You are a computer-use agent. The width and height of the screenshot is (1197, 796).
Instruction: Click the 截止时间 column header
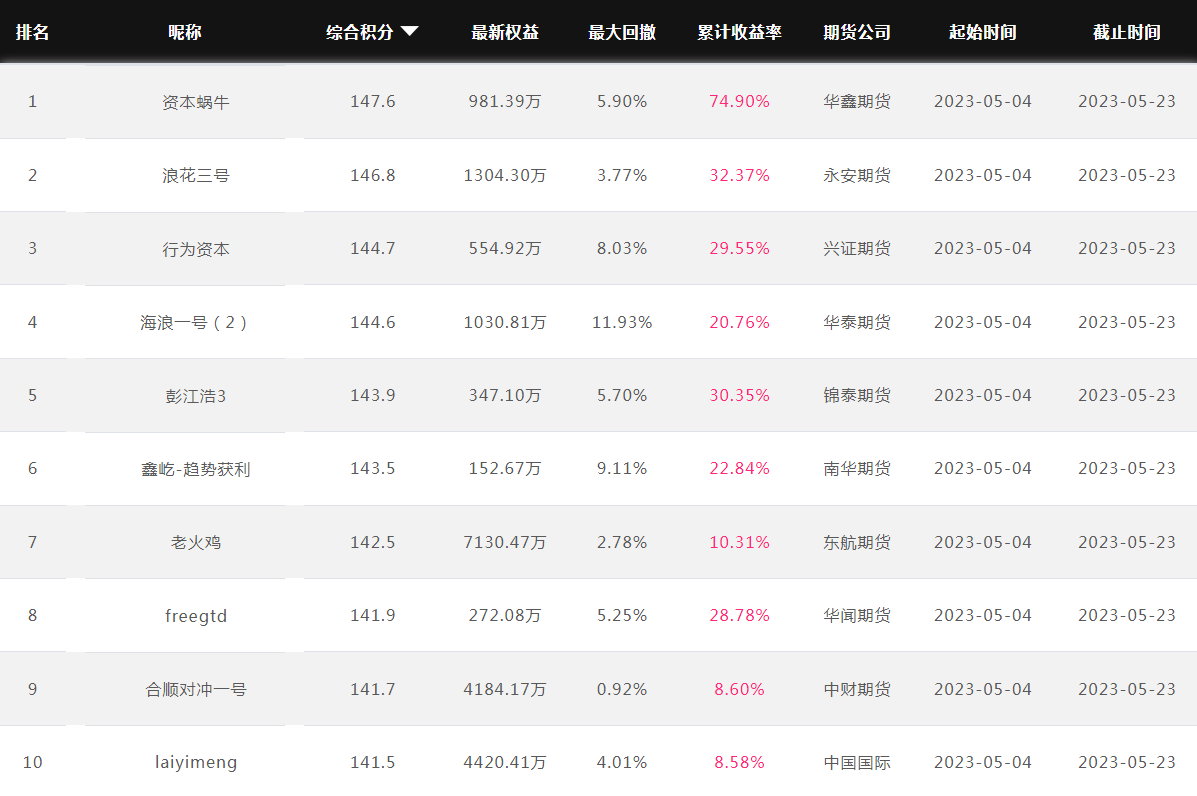1127,32
